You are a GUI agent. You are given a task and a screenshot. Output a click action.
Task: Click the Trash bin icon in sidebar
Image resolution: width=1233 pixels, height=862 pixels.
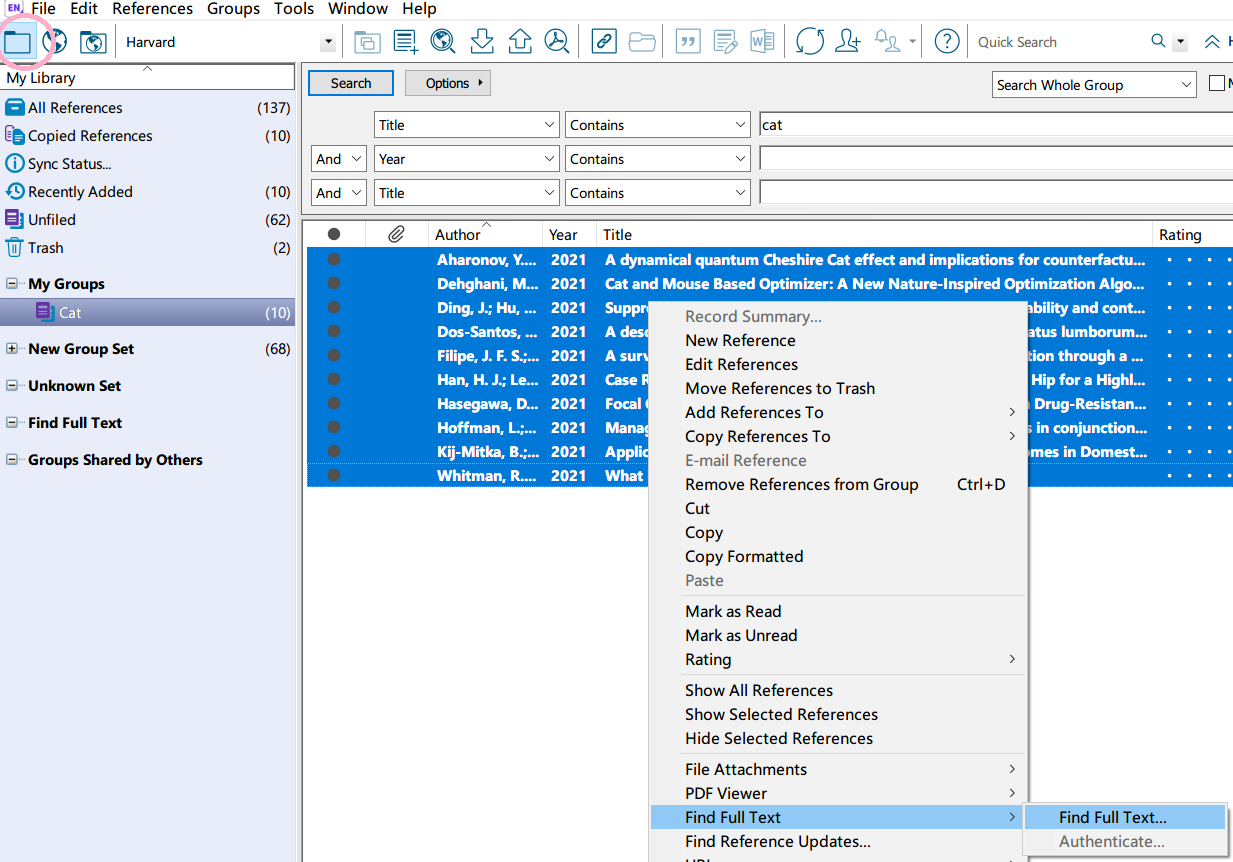click(x=14, y=248)
